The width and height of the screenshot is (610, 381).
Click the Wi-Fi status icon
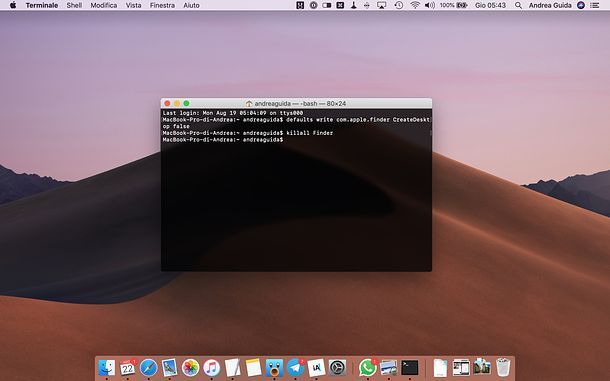click(x=415, y=5)
